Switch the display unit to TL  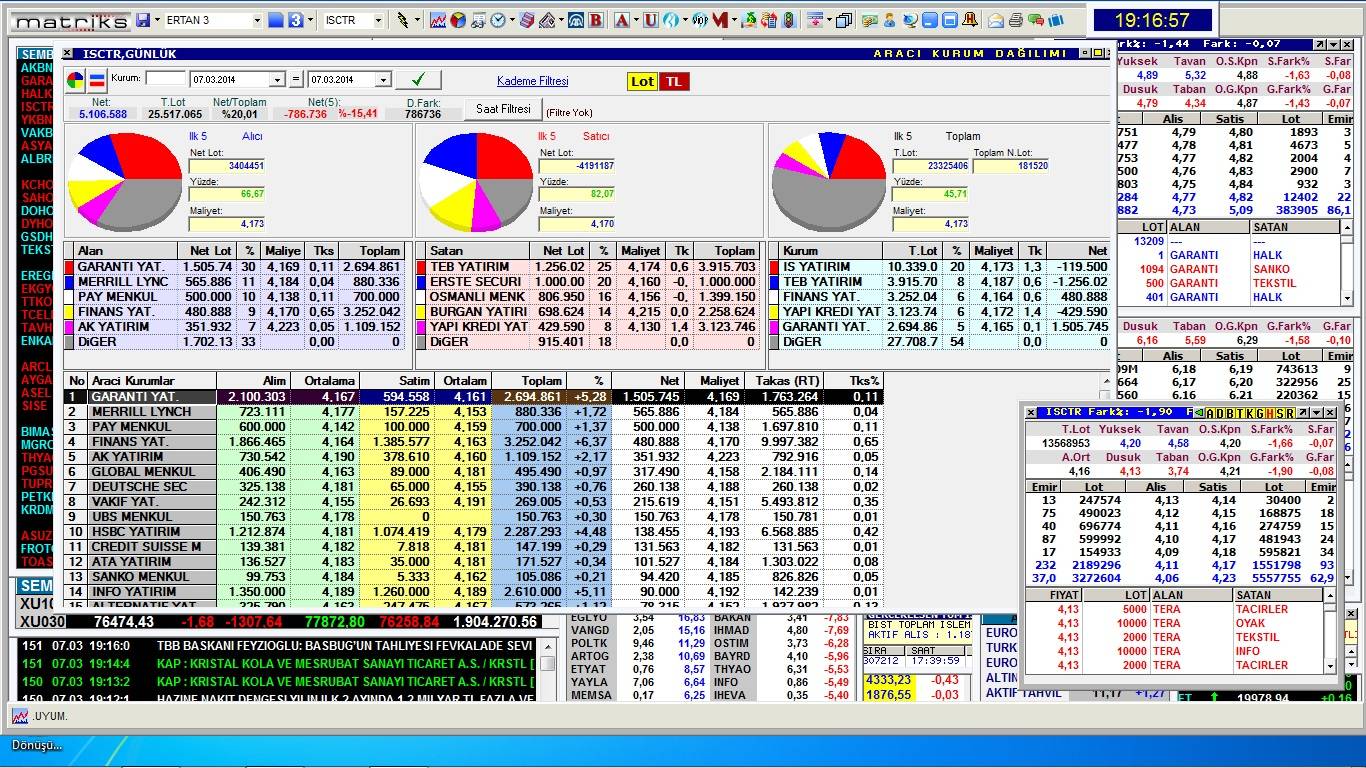tap(674, 81)
